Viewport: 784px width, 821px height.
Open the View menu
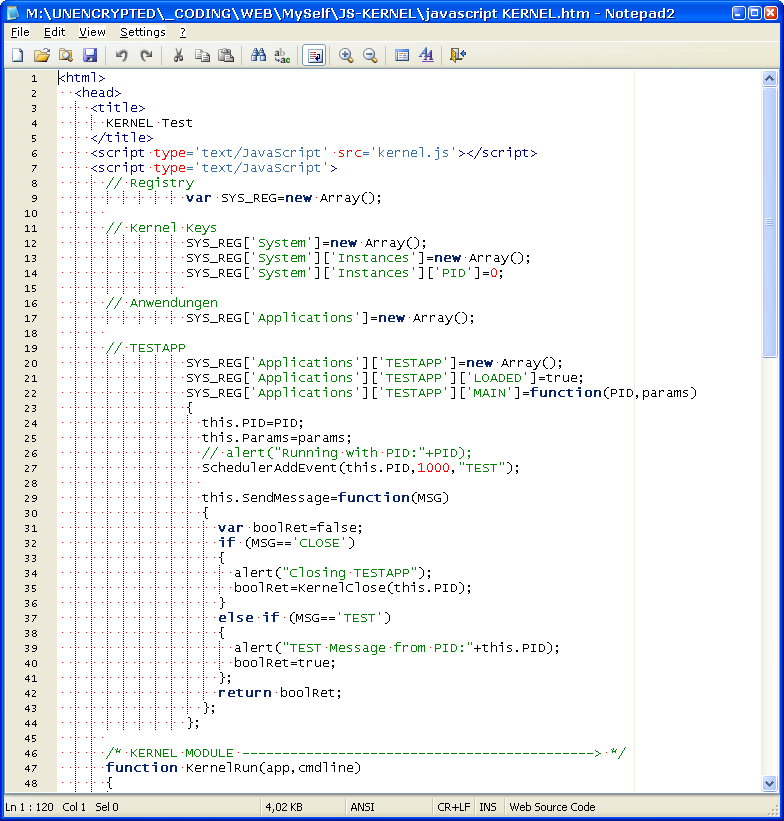[x=92, y=32]
